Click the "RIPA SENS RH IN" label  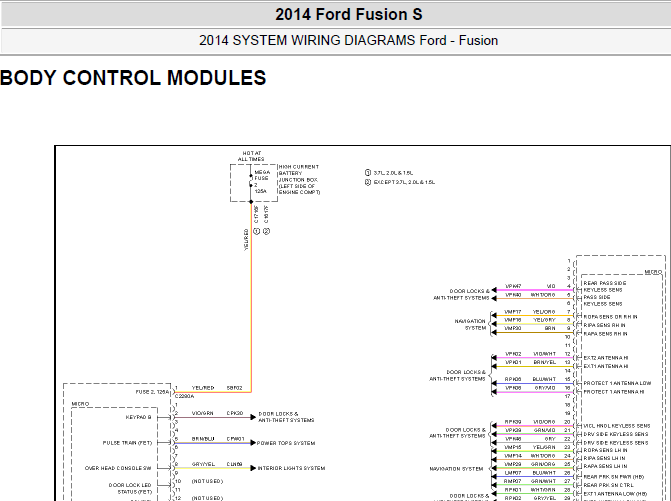pos(604,325)
